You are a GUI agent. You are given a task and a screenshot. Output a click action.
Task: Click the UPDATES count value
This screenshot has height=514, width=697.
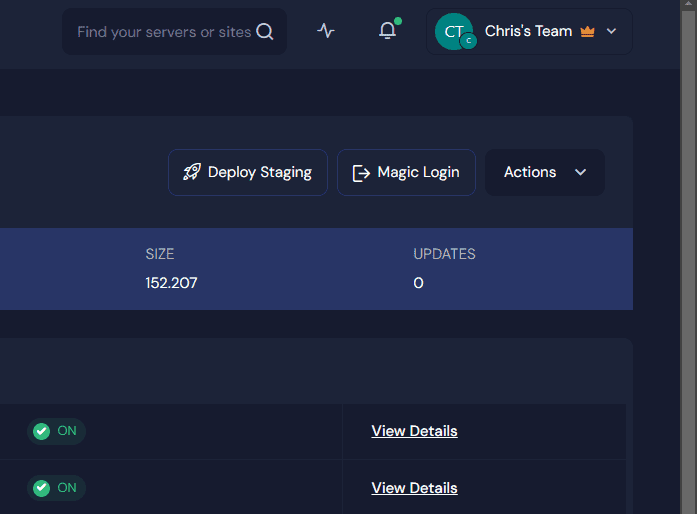pos(418,283)
